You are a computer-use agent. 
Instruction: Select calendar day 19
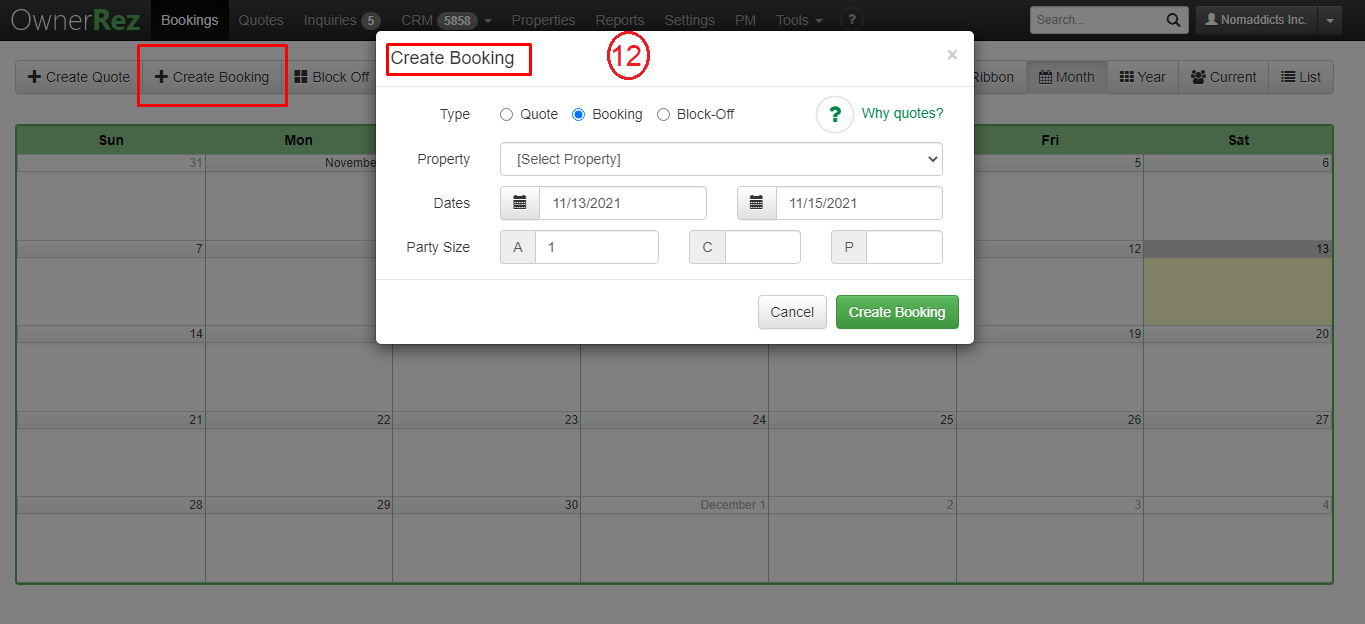tap(1050, 368)
